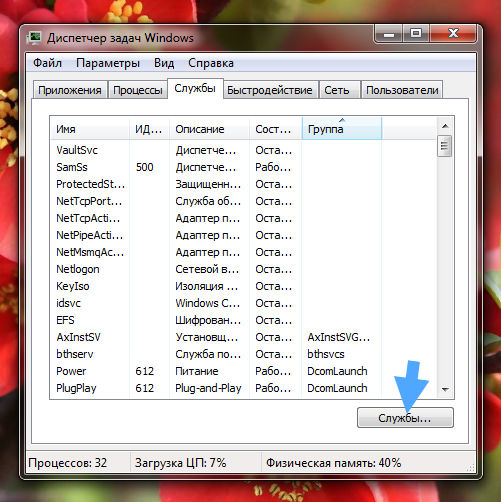This screenshot has width=501, height=502.
Task: Sort by the Сост... column header
Action: (x=275, y=129)
